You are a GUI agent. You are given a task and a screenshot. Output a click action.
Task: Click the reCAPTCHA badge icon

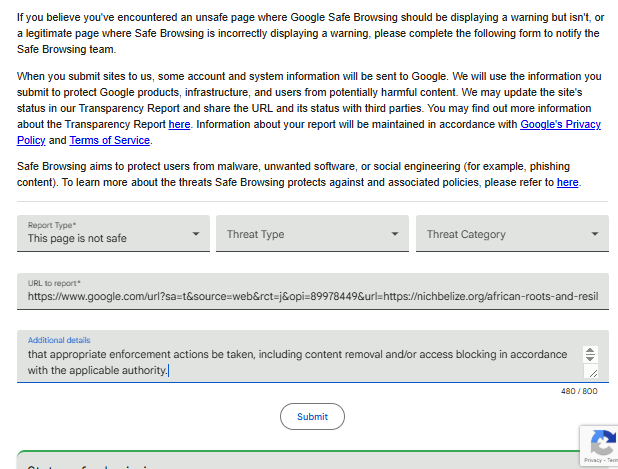pos(603,443)
